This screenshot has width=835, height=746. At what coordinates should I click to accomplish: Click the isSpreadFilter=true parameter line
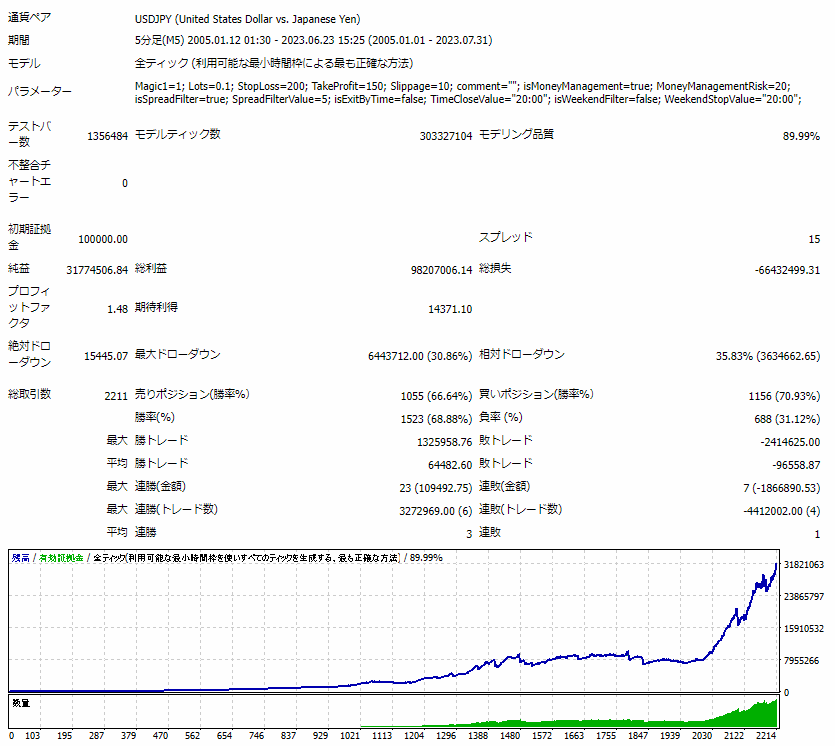[468, 99]
